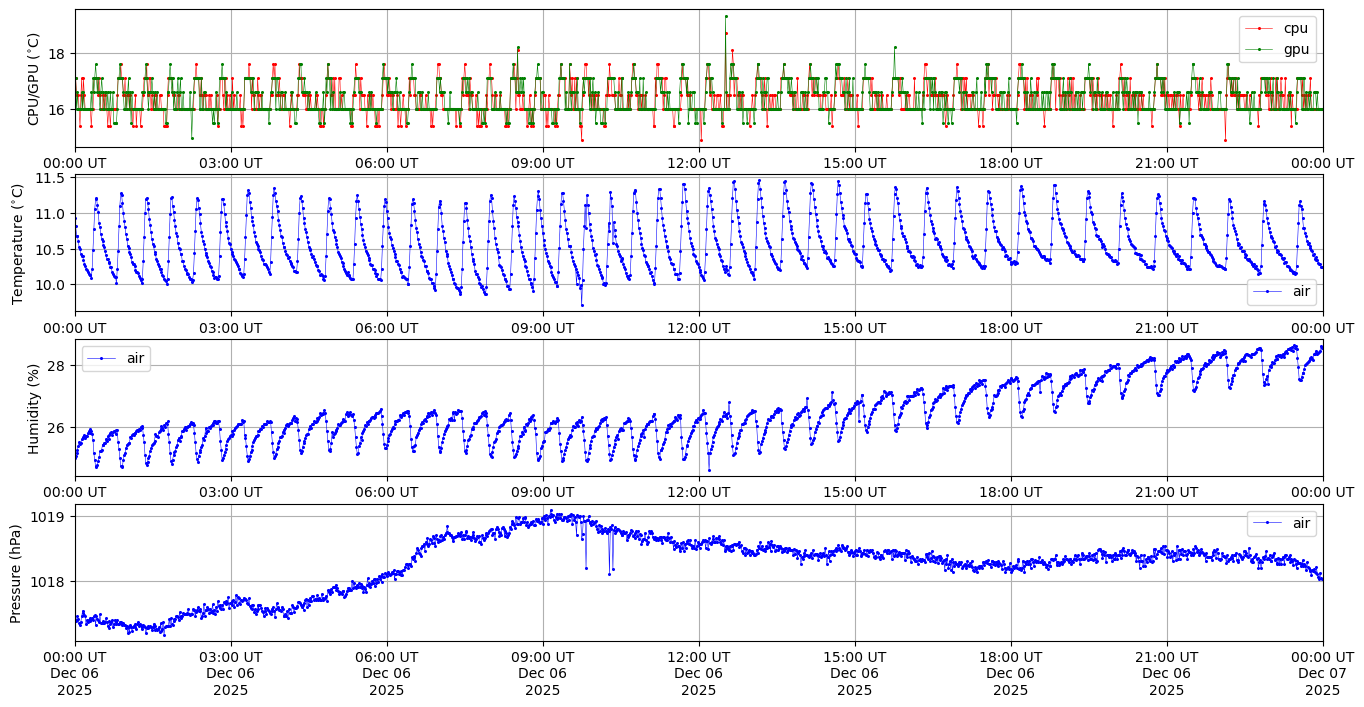Image resolution: width=1364 pixels, height=707 pixels.
Task: Click the 11.5 tick on the temperature axis
Action: tap(49, 178)
